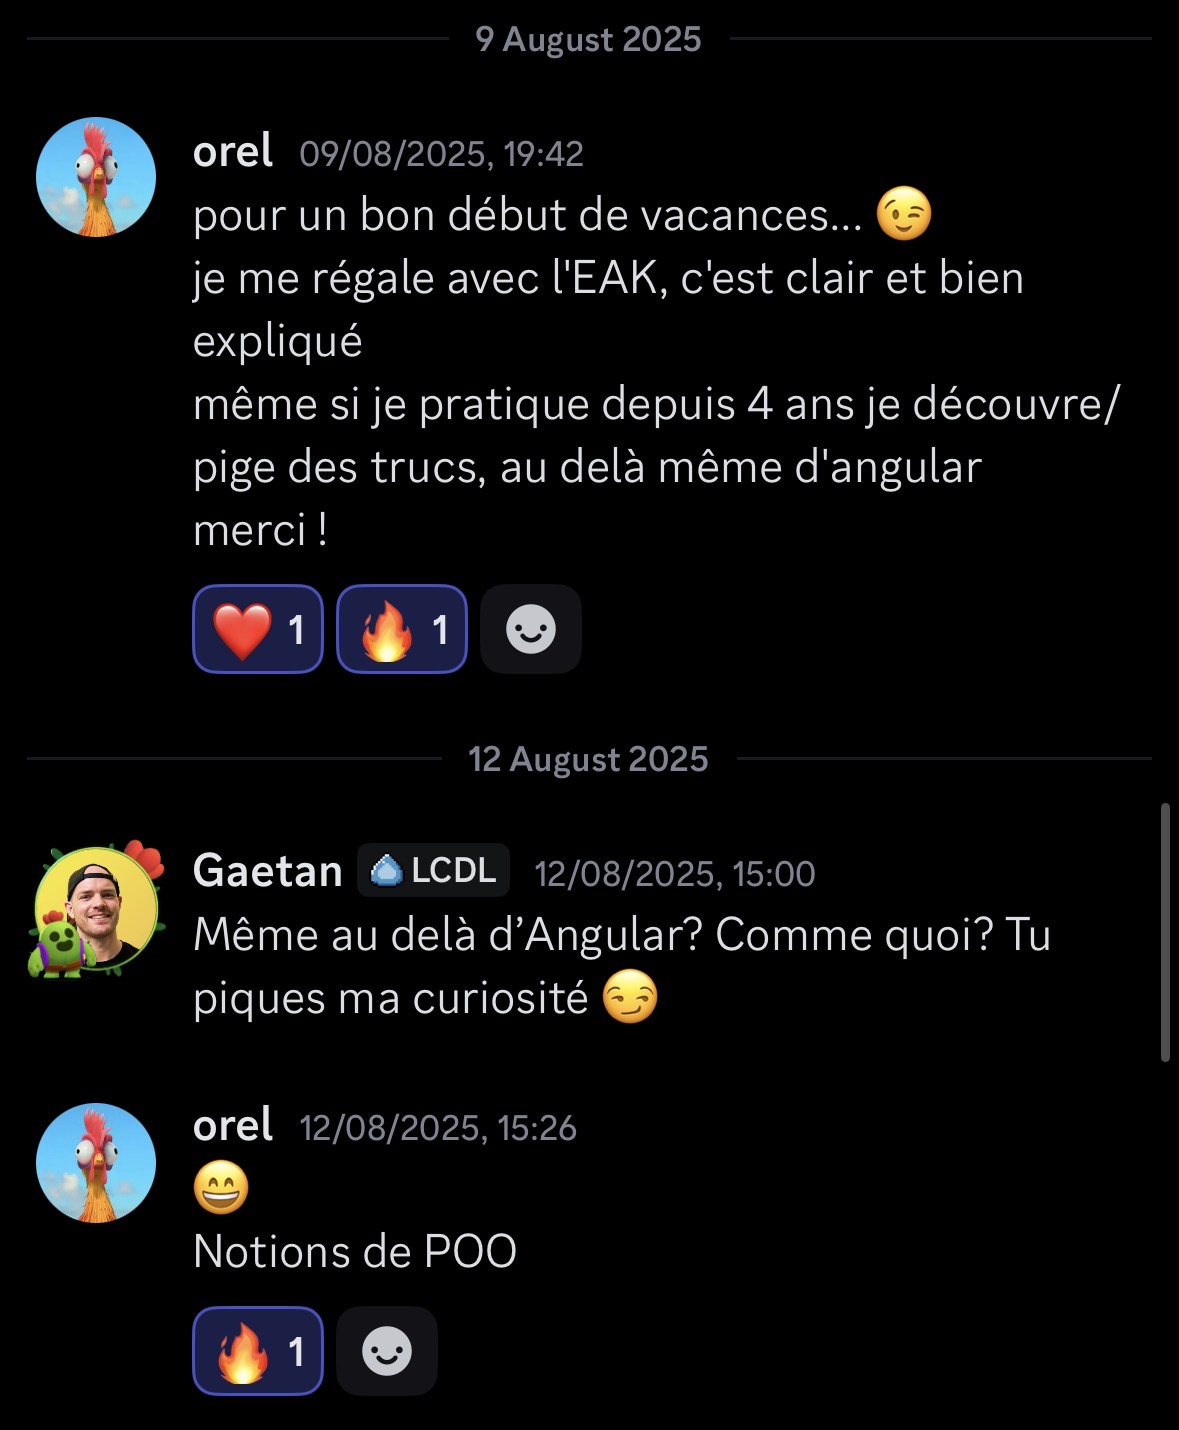Toggle the fire reaction on 'Notions de POO'
The width and height of the screenshot is (1179, 1430).
256,1350
